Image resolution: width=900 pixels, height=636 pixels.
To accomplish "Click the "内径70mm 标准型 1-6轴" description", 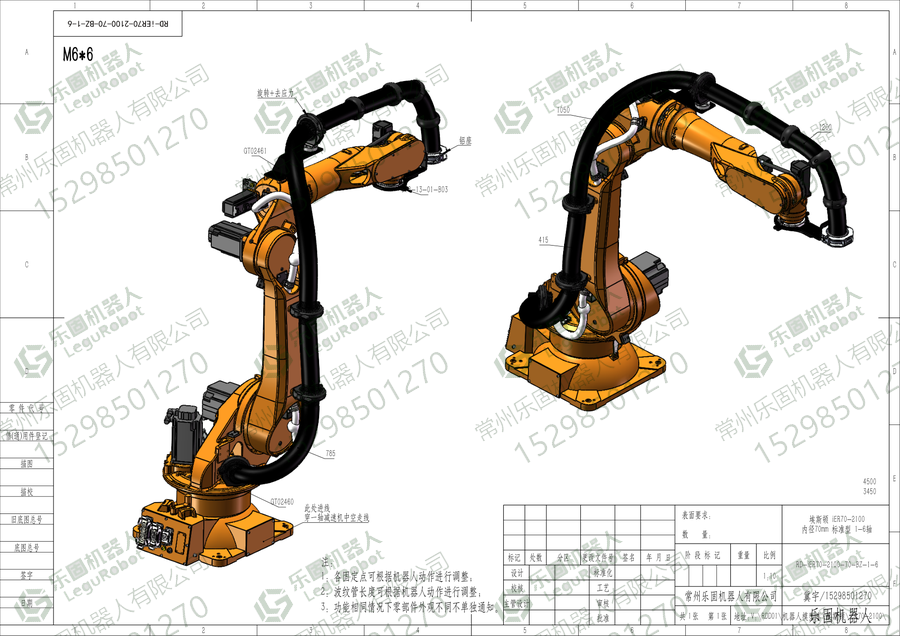I will (837, 529).
